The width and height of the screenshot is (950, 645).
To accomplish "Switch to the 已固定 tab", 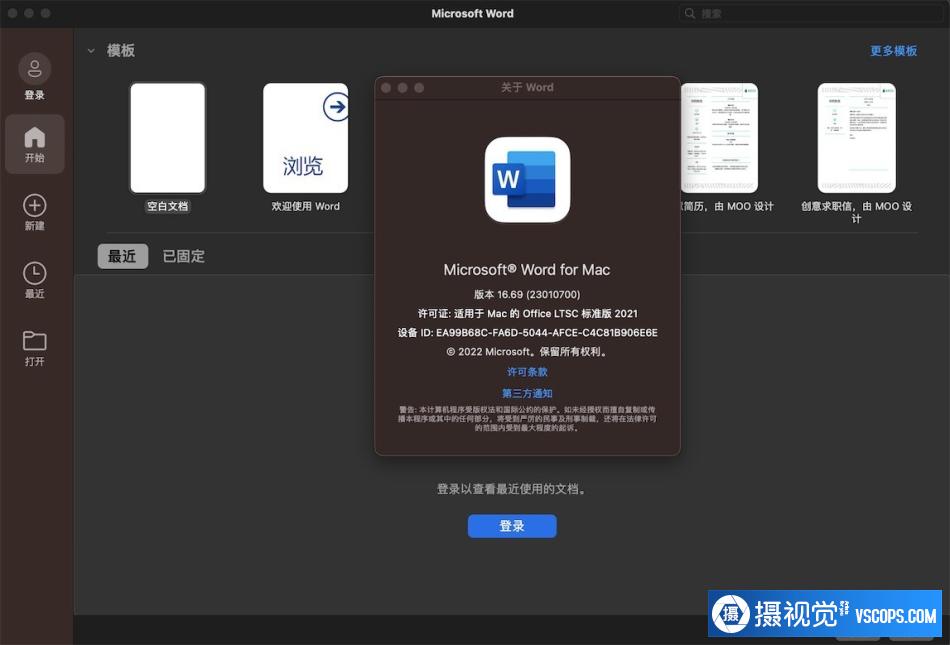I will coord(184,256).
